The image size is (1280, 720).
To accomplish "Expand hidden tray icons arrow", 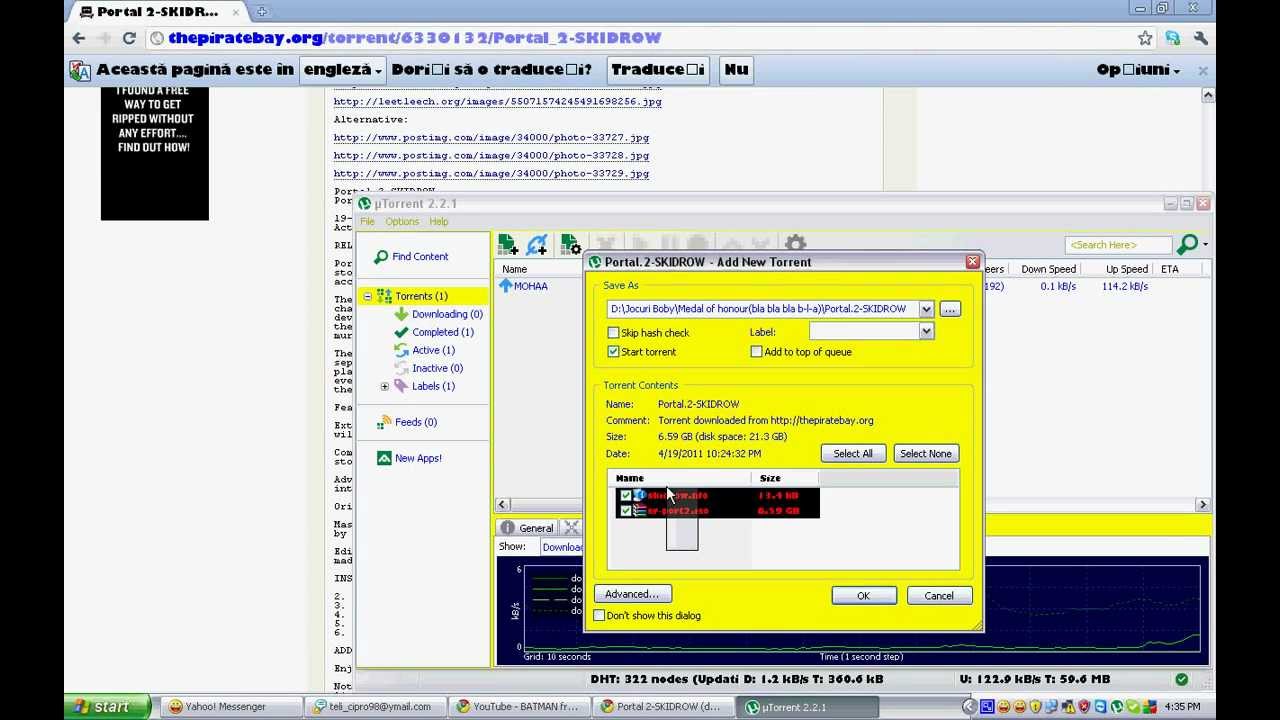I will (969, 707).
